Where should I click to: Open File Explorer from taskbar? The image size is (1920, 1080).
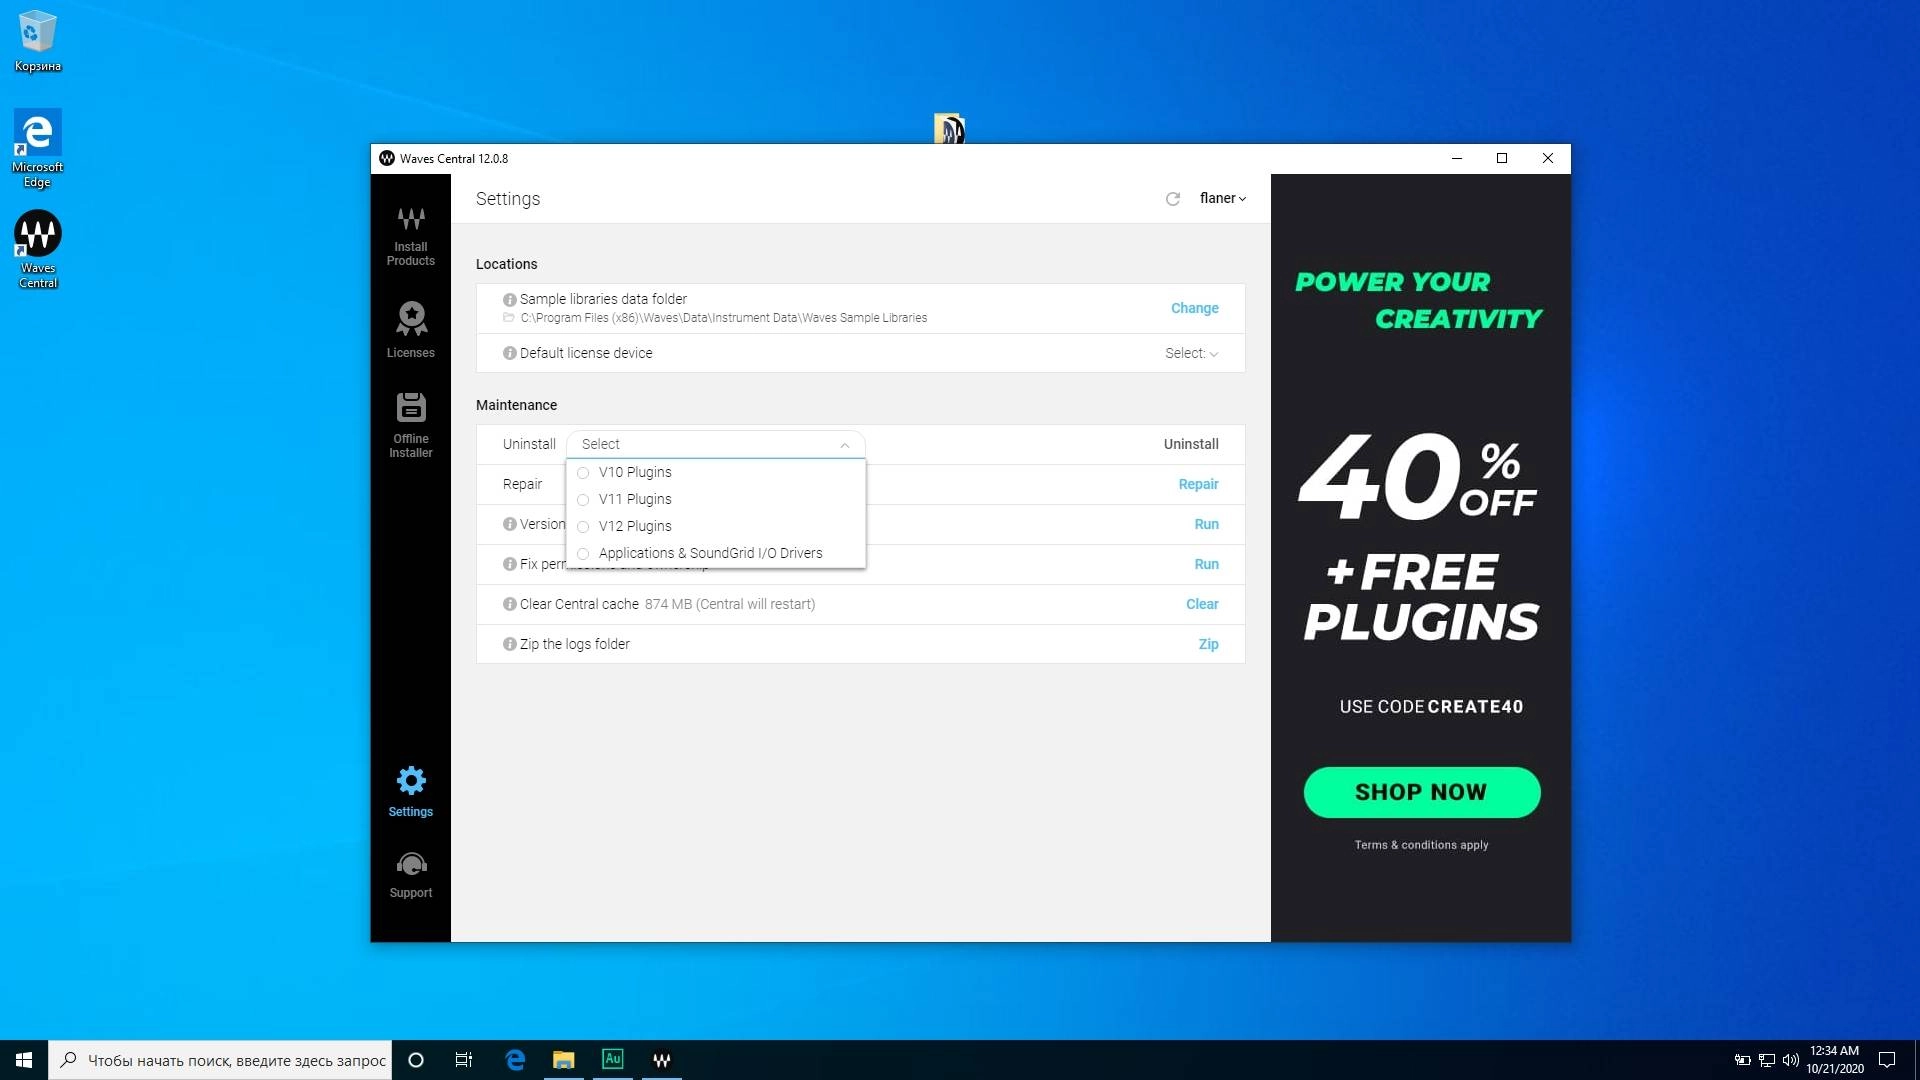[564, 1060]
